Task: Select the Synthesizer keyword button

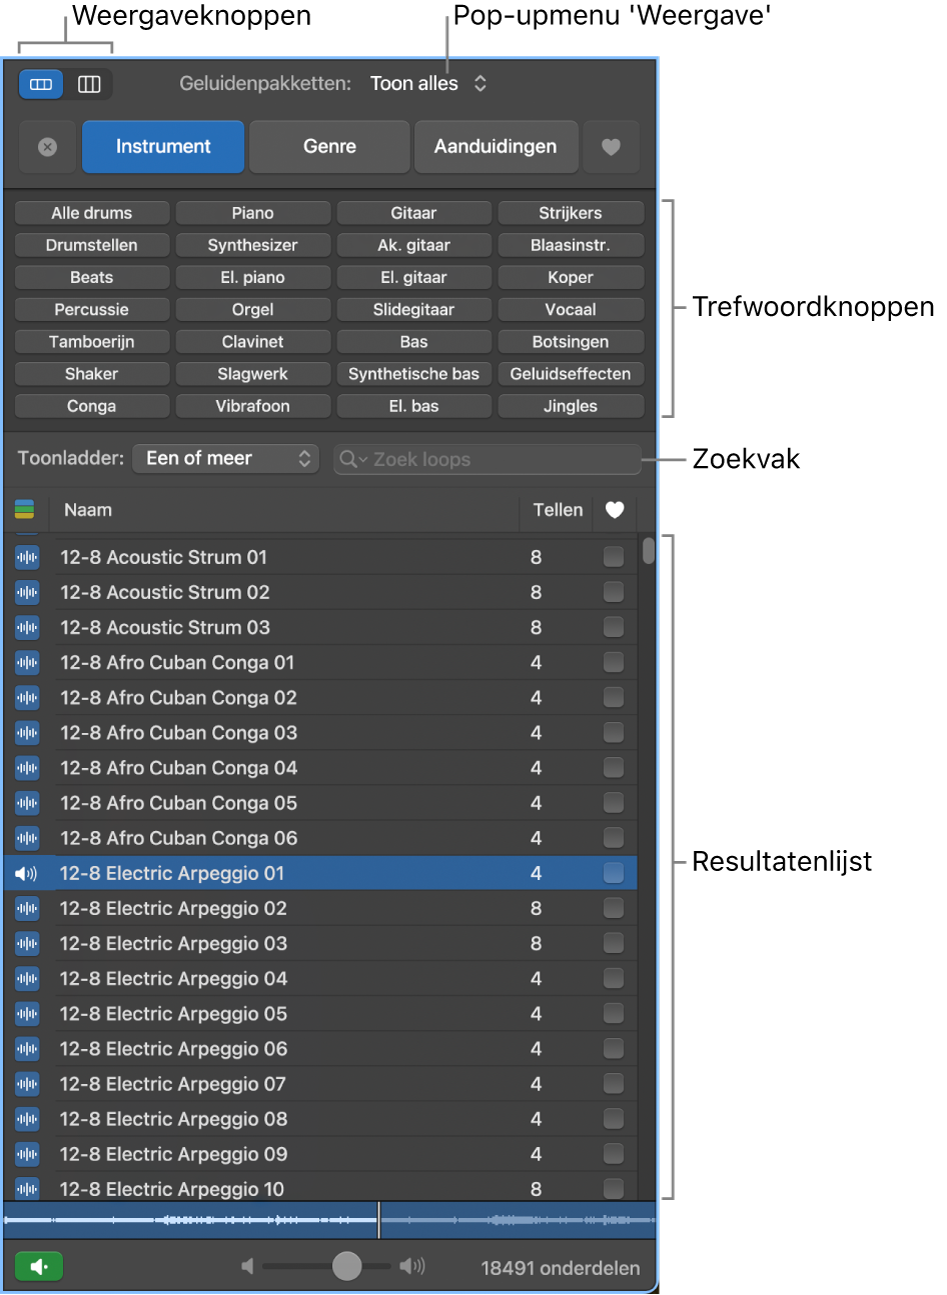Action: tap(252, 244)
